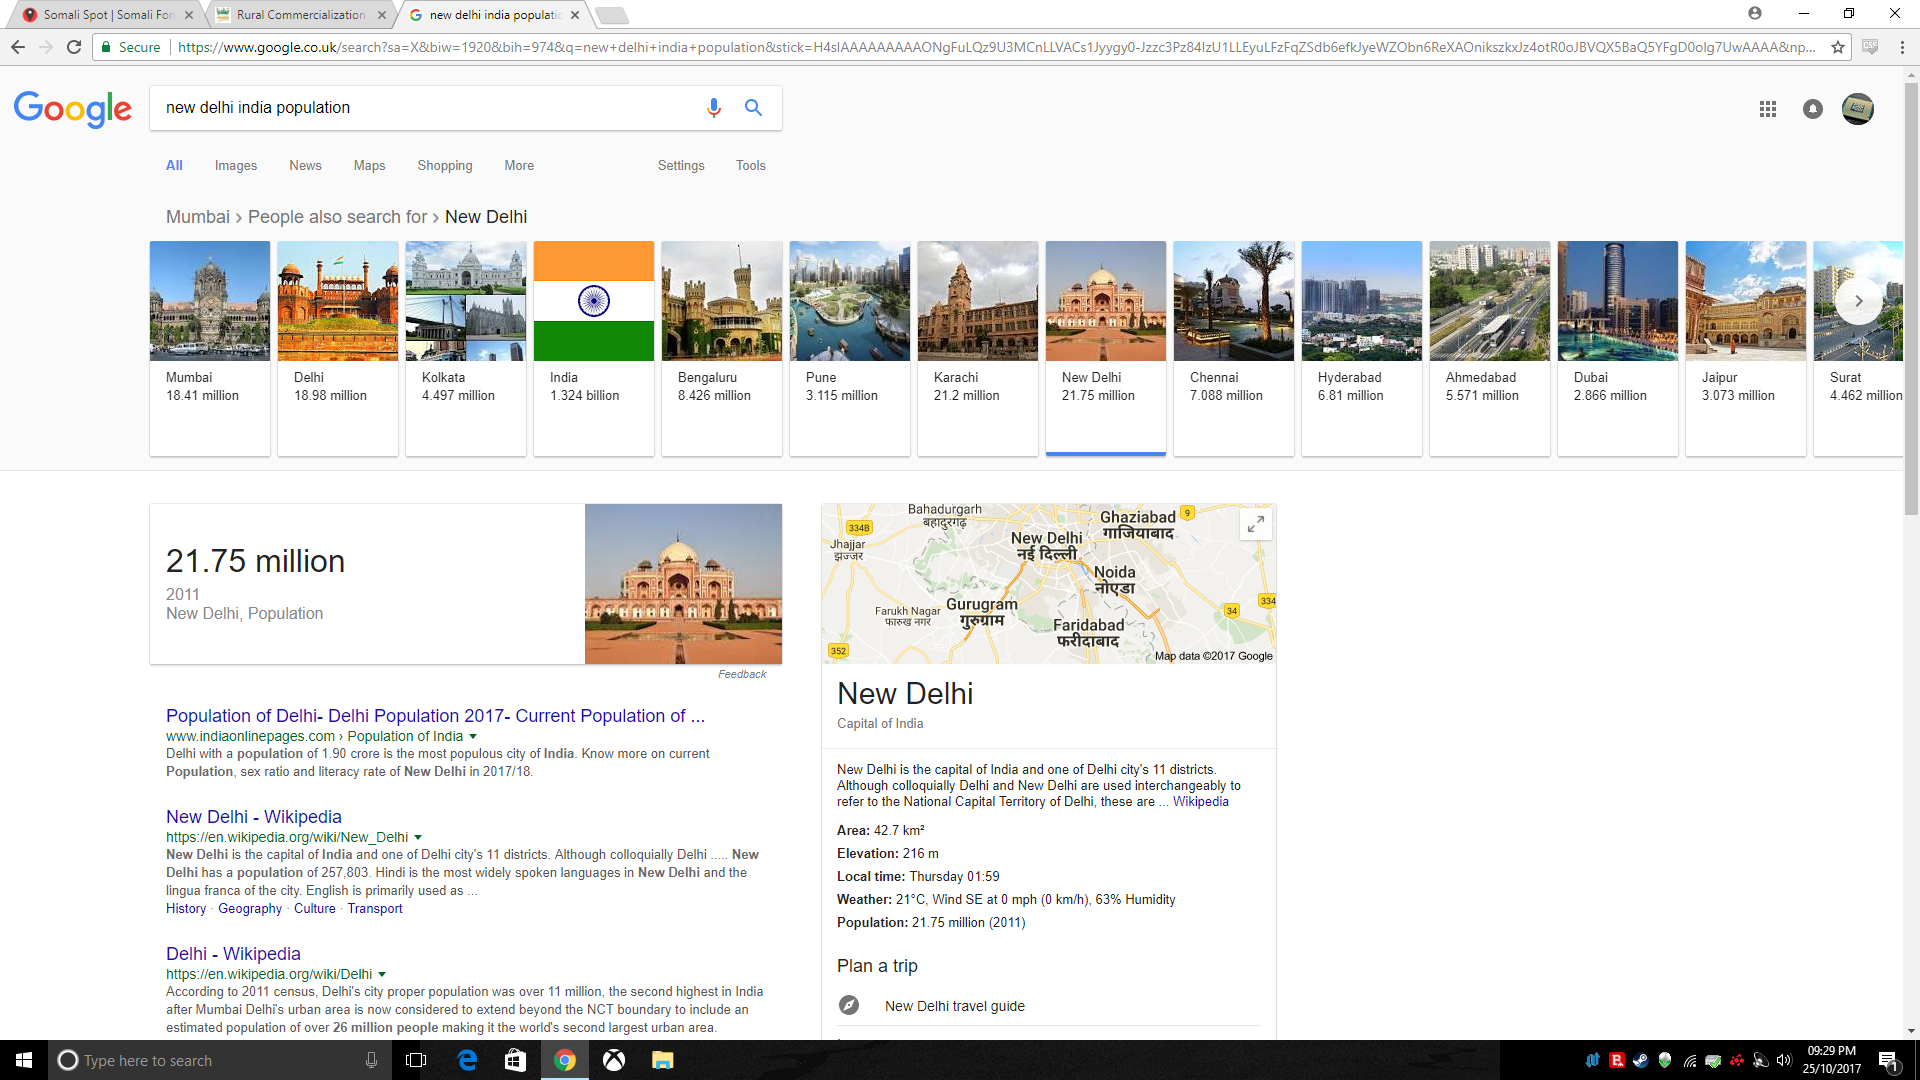The image size is (1920, 1080).
Task: Click the Mumbai breadcrumb link
Action: point(198,217)
